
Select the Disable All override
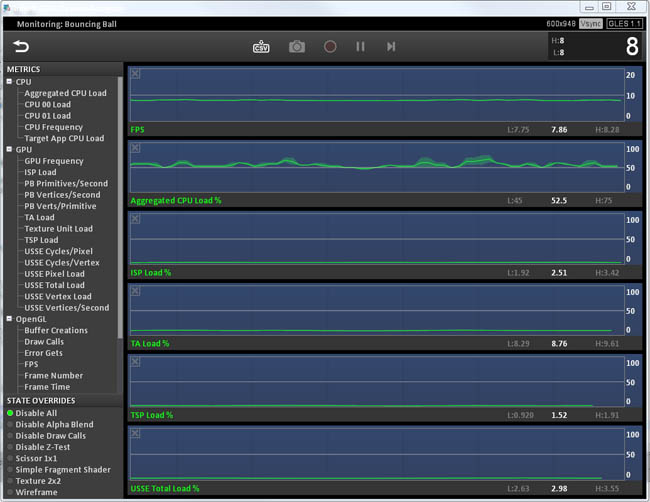(x=36, y=413)
